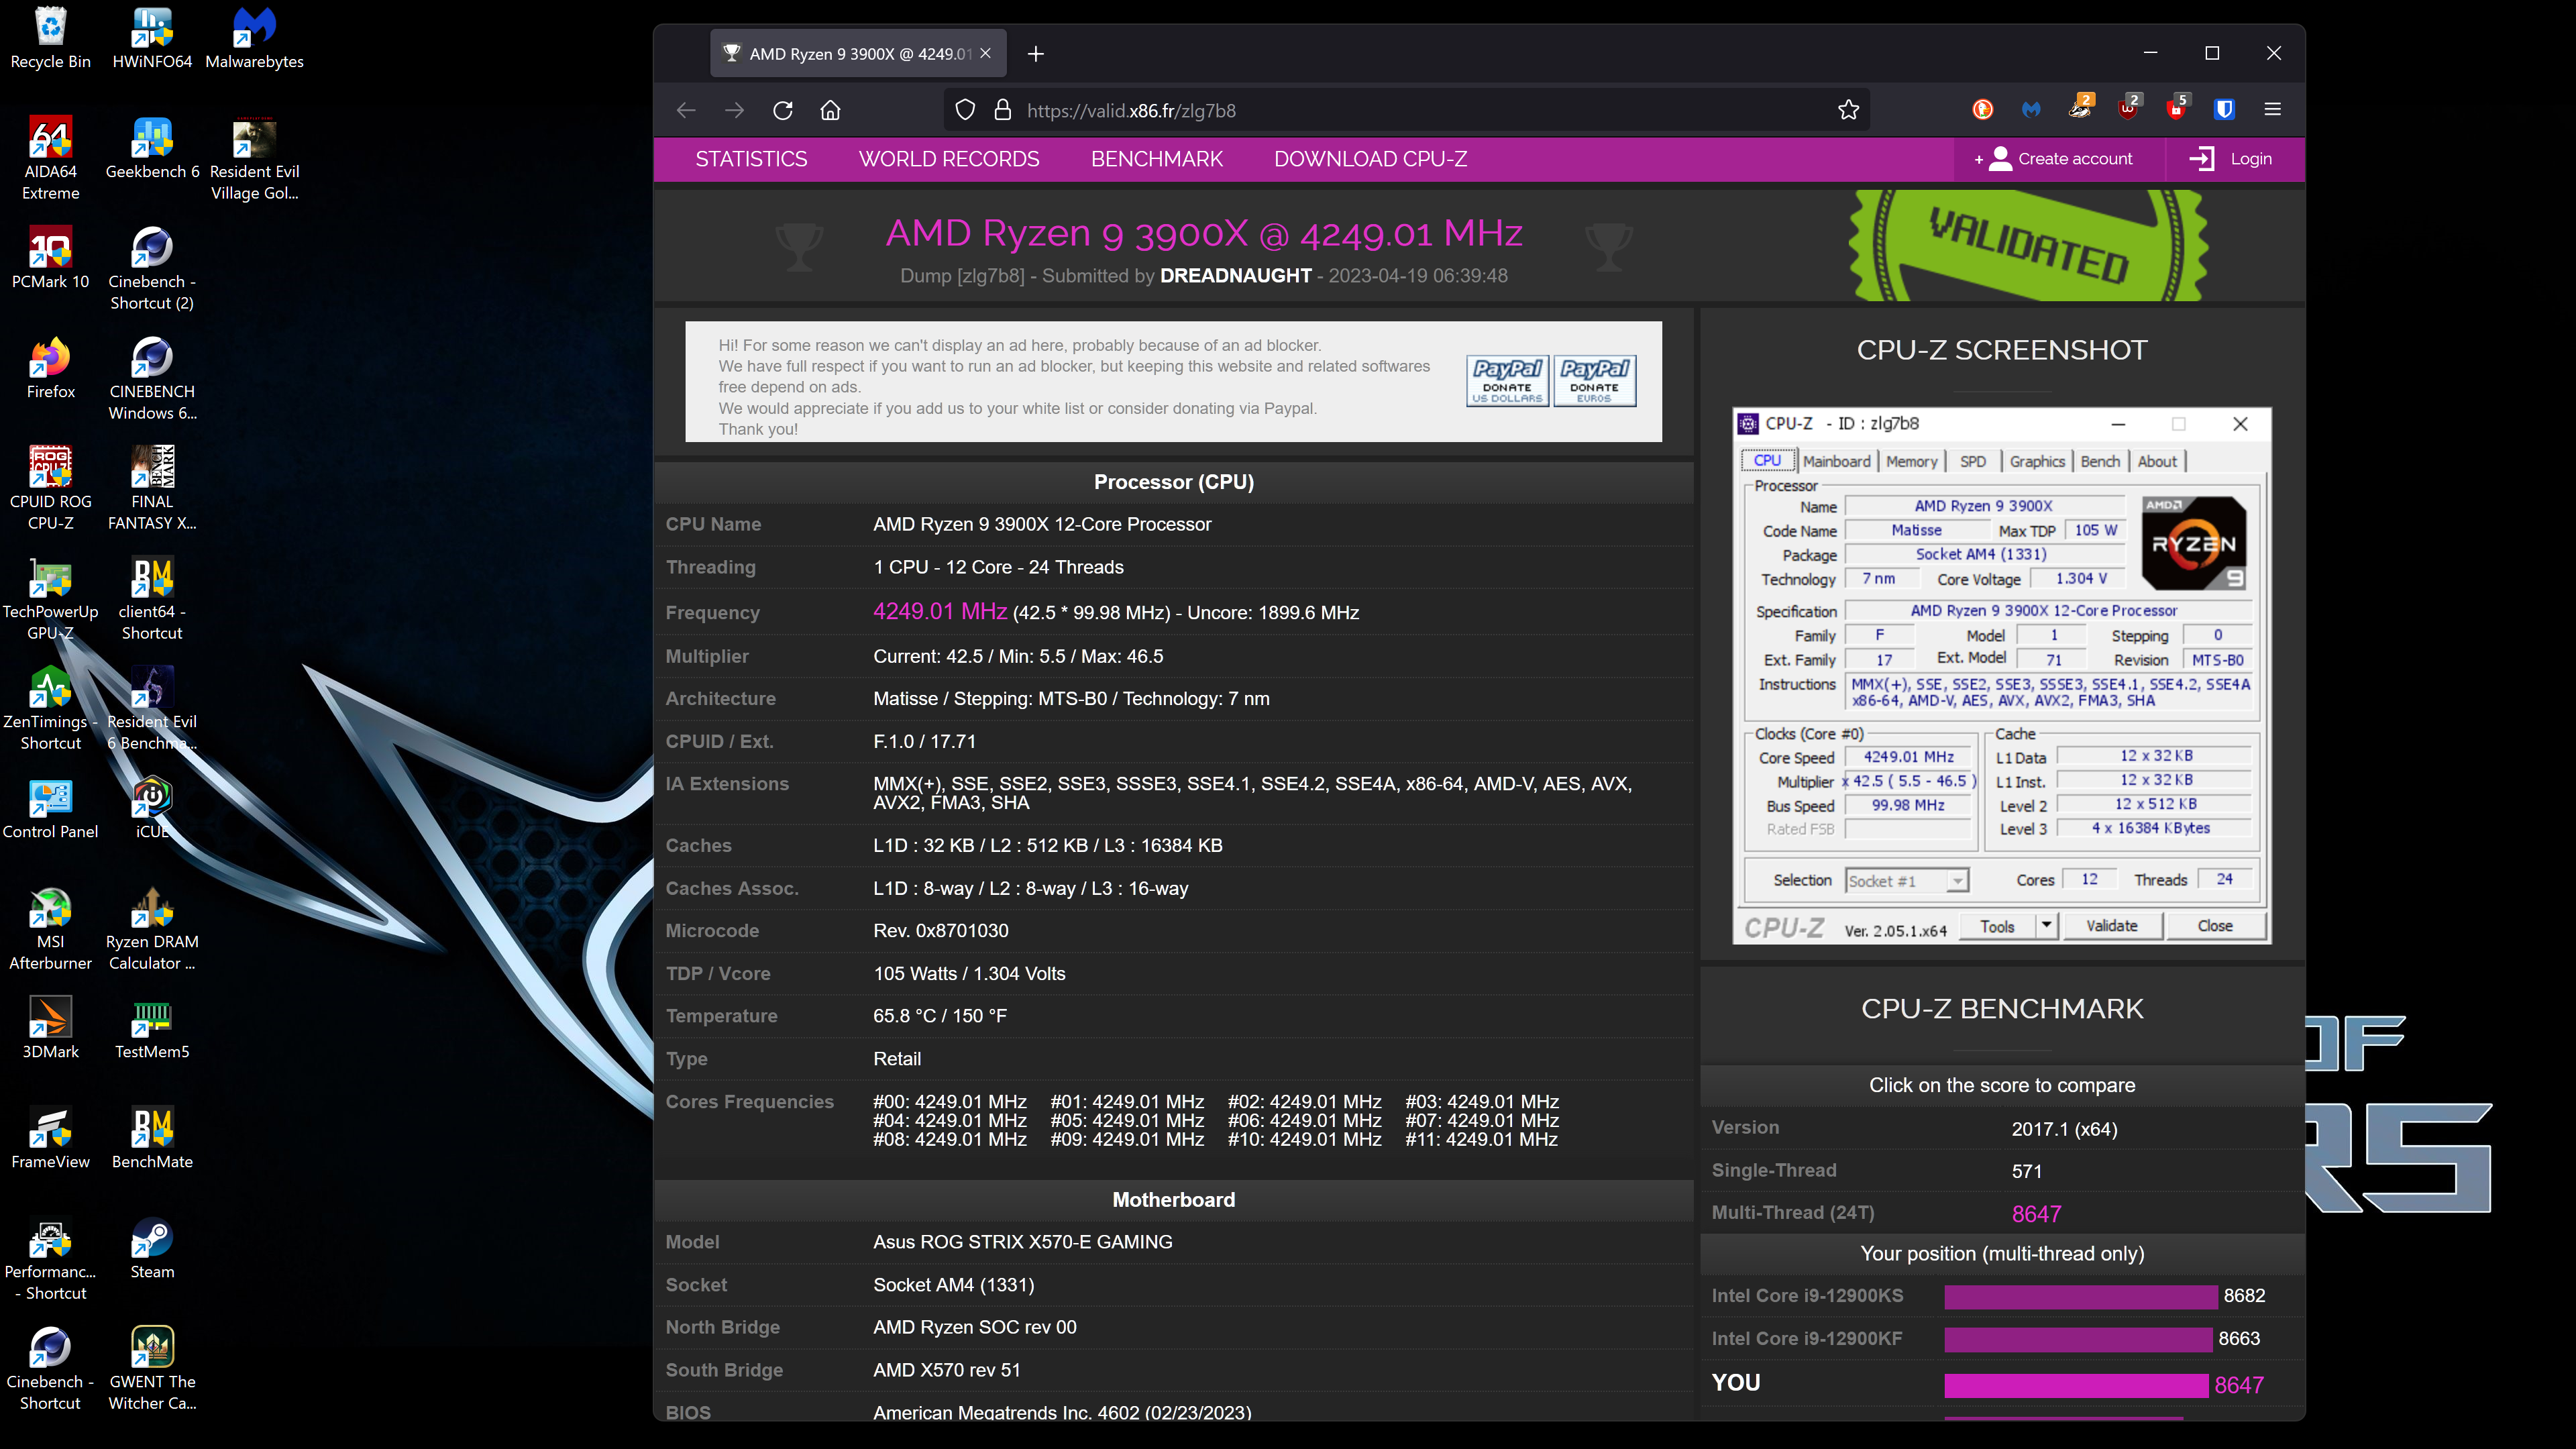Open MSI Afterburner desktop icon
The height and width of the screenshot is (1449, 2576).
tap(50, 929)
